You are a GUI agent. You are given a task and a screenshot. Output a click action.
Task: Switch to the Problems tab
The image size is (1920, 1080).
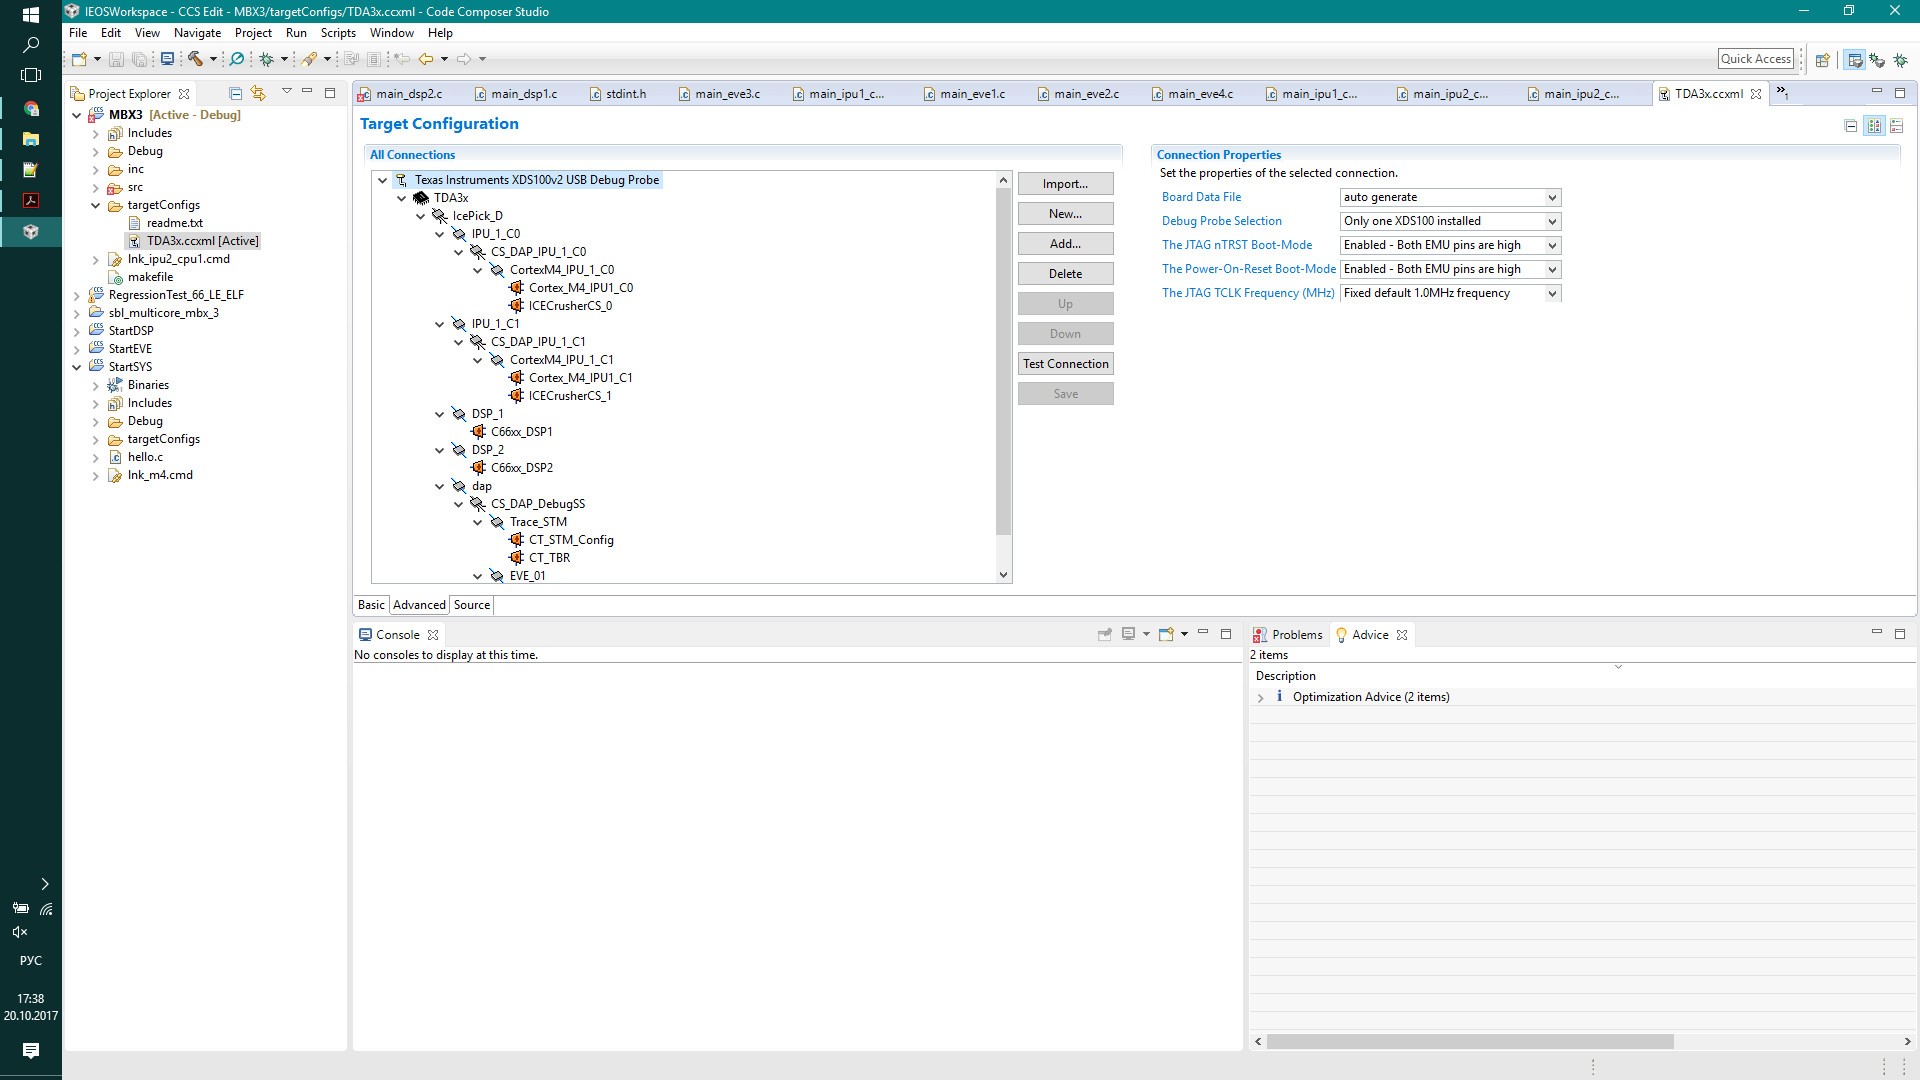click(1288, 635)
